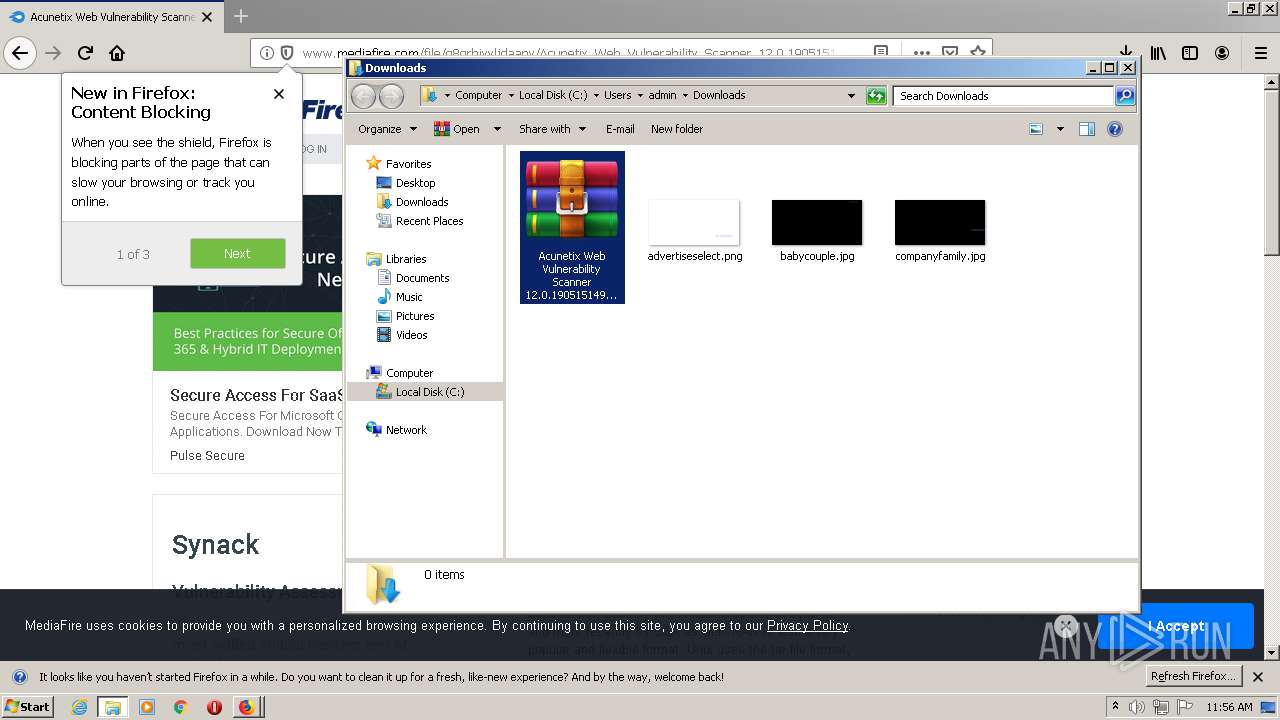Click volume icon in system tray

point(1137,707)
